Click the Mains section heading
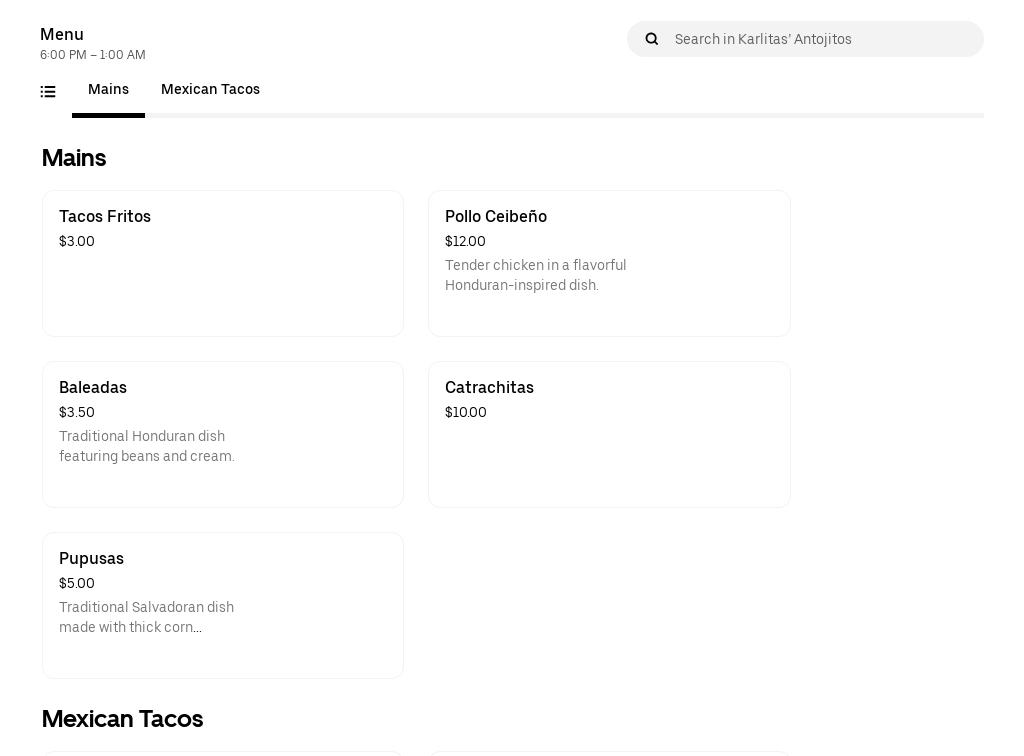The height and width of the screenshot is (756, 1024). click(74, 158)
